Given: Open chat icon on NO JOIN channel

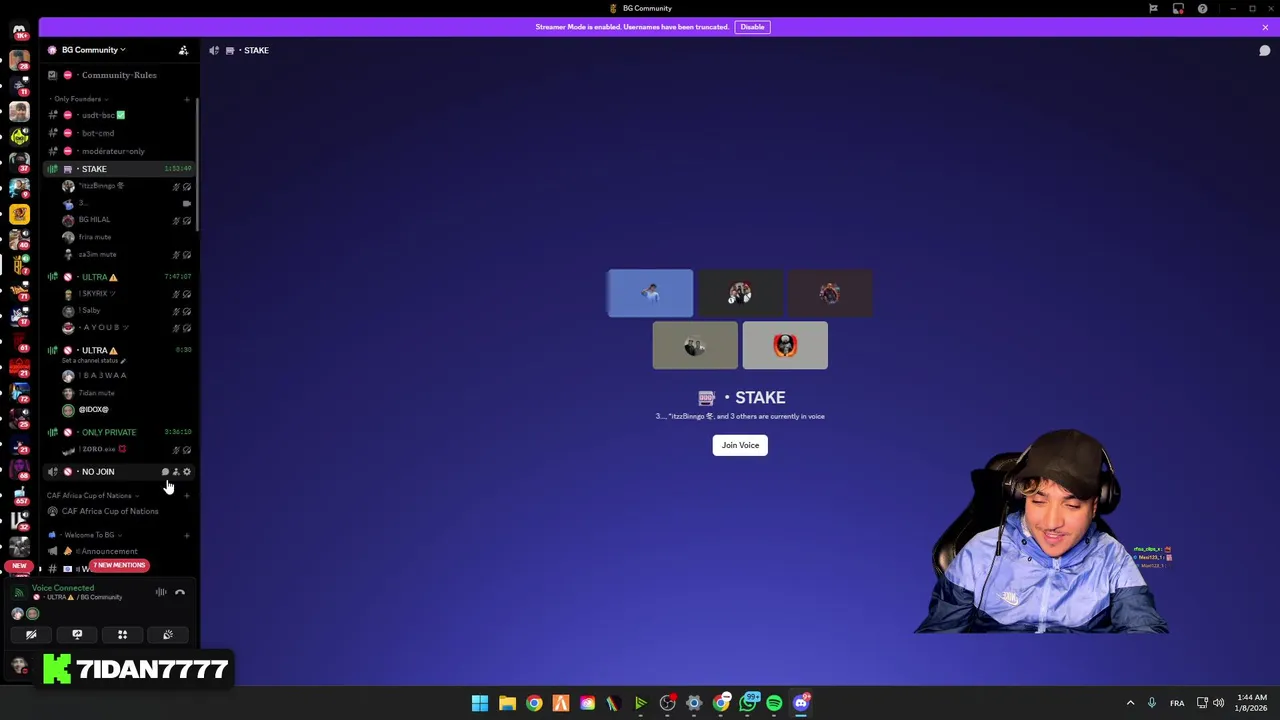Looking at the screenshot, I should tap(165, 472).
